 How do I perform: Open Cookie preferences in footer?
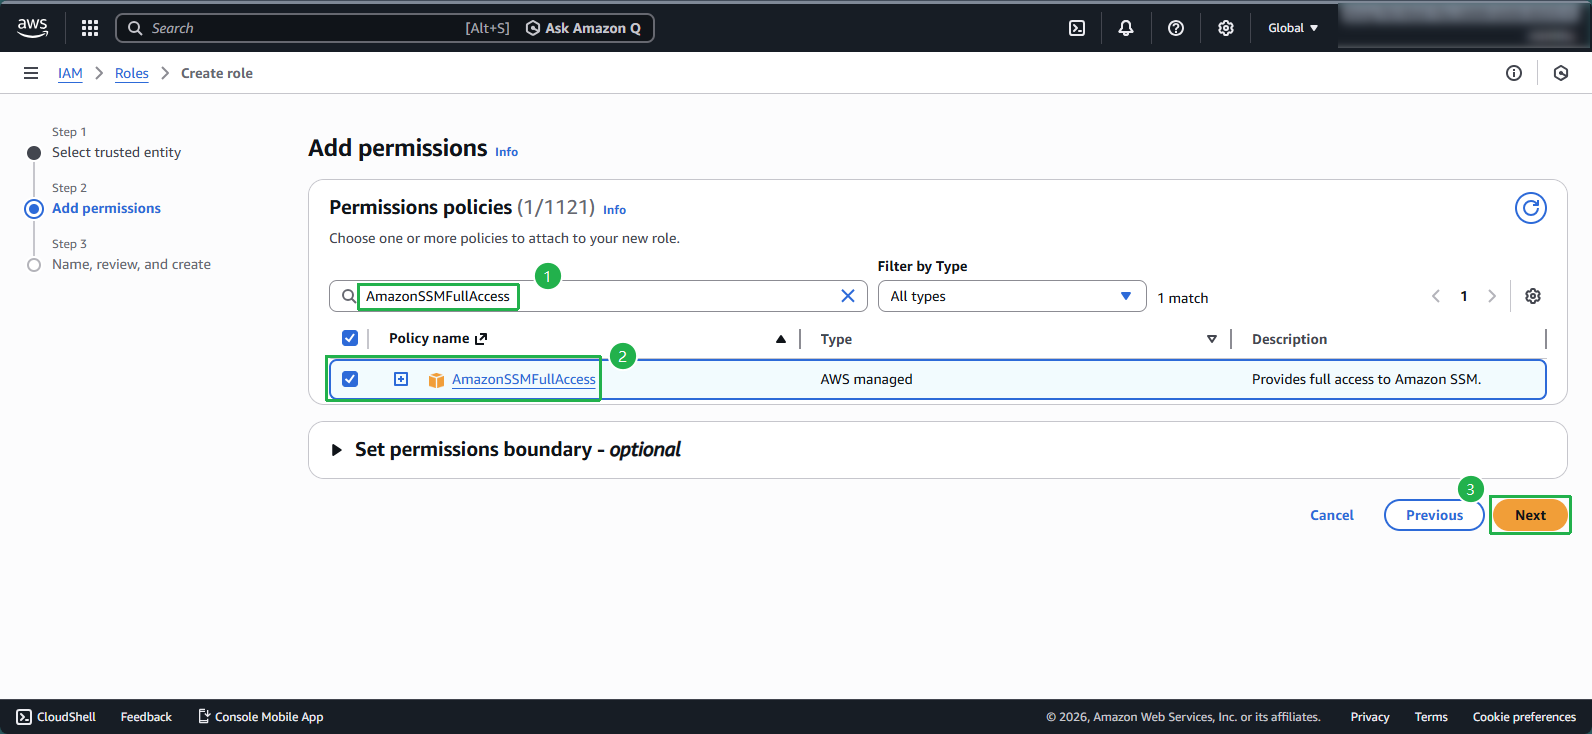pos(1524,717)
